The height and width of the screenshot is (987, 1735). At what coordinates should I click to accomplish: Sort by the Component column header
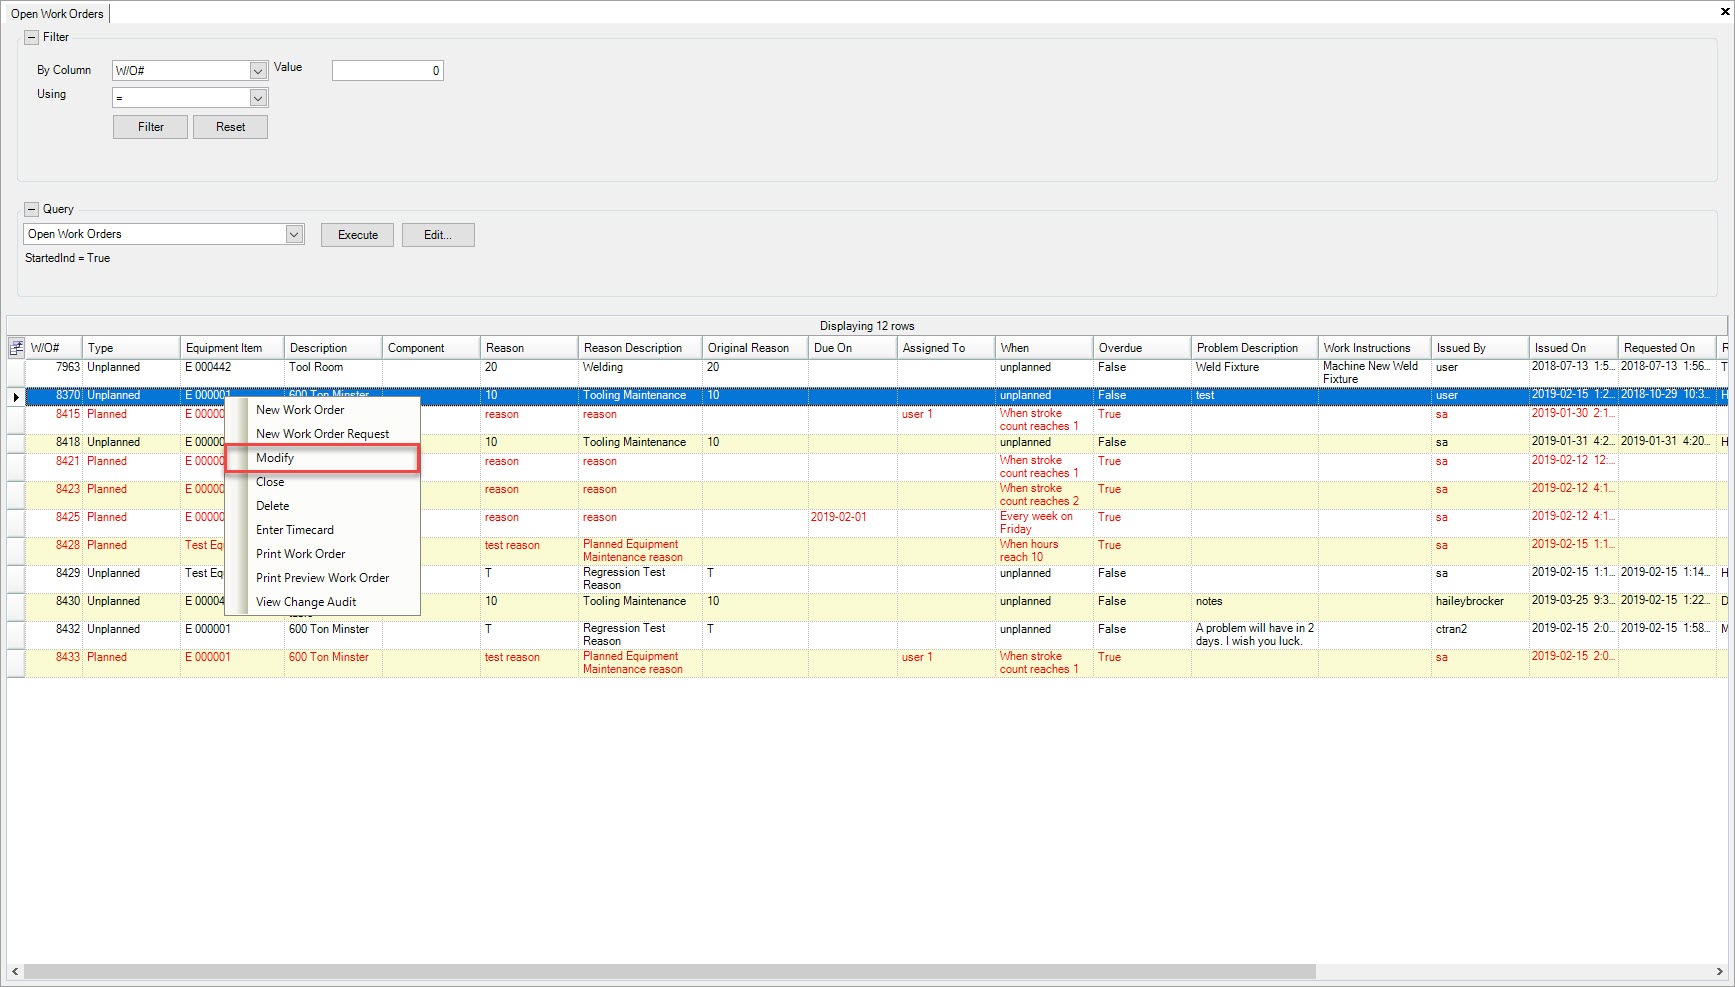tap(431, 348)
